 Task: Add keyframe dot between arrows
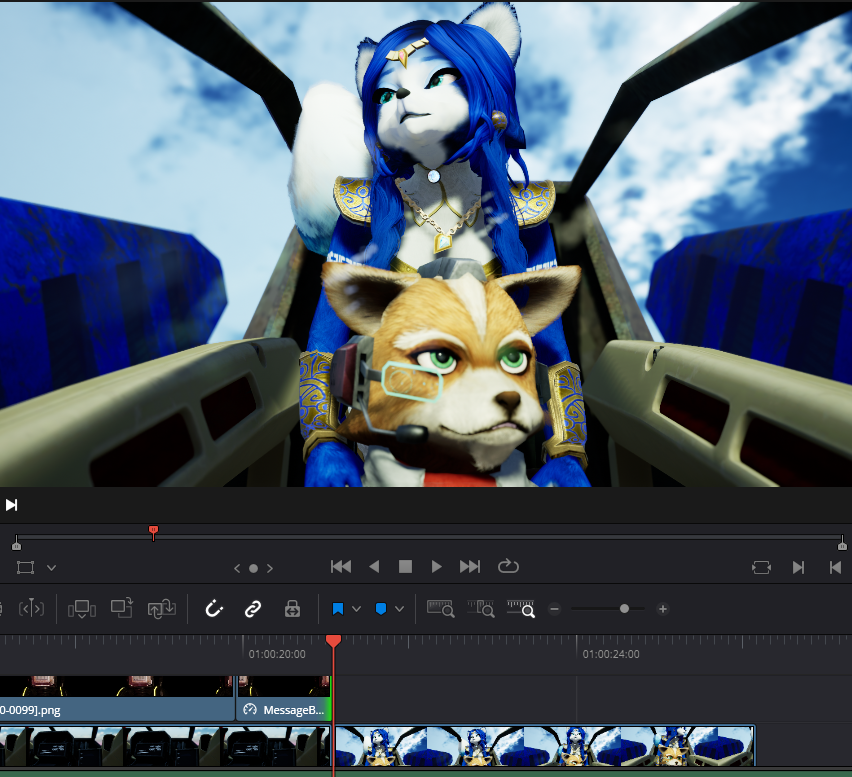253,568
